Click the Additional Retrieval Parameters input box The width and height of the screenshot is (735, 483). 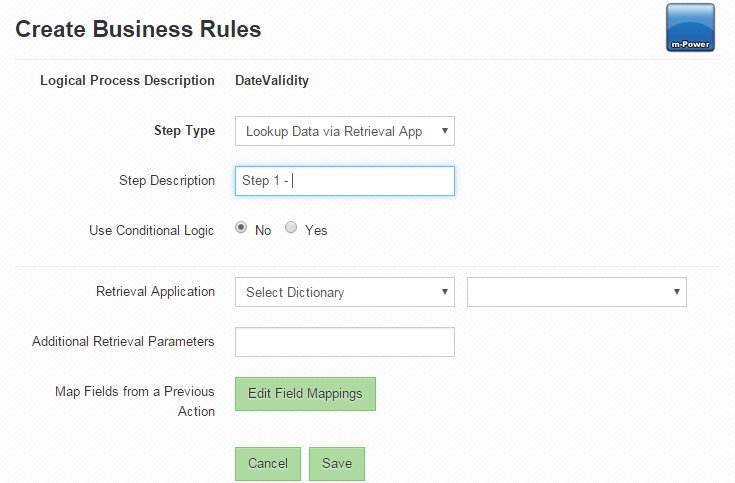pos(345,342)
